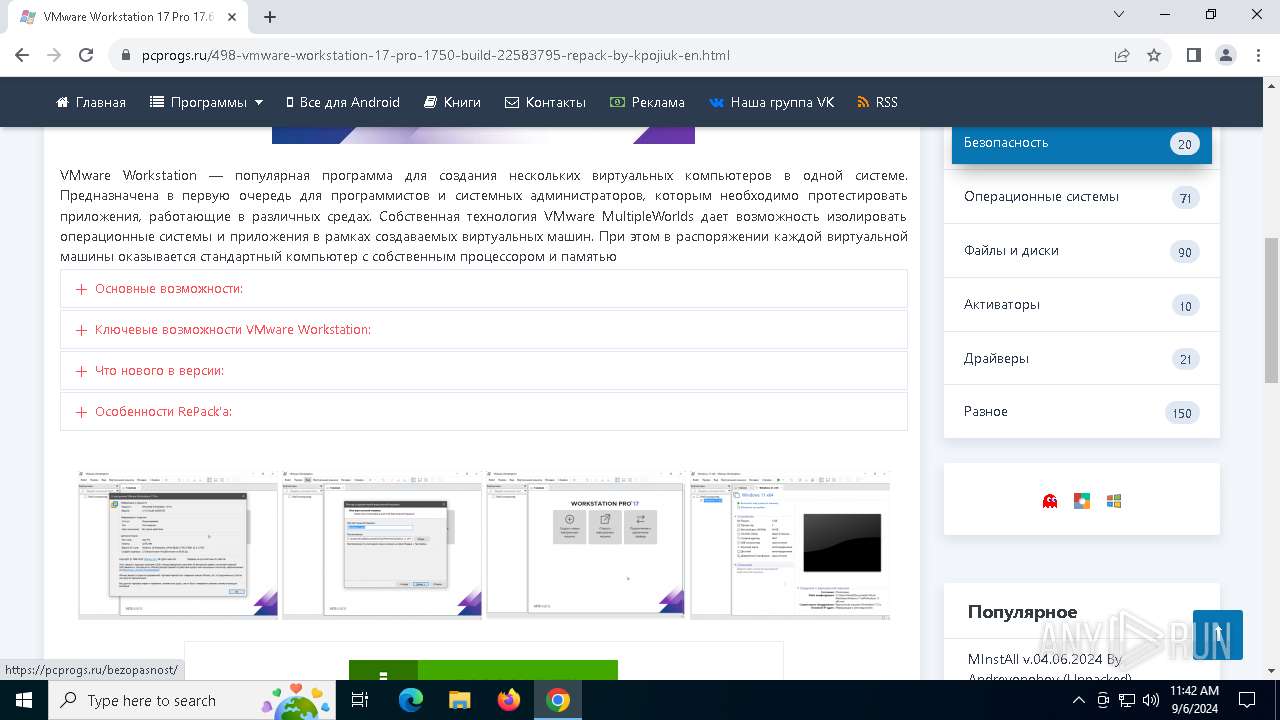This screenshot has height=720, width=1280.
Task: Open the Windows Start menu
Action: tap(24, 700)
